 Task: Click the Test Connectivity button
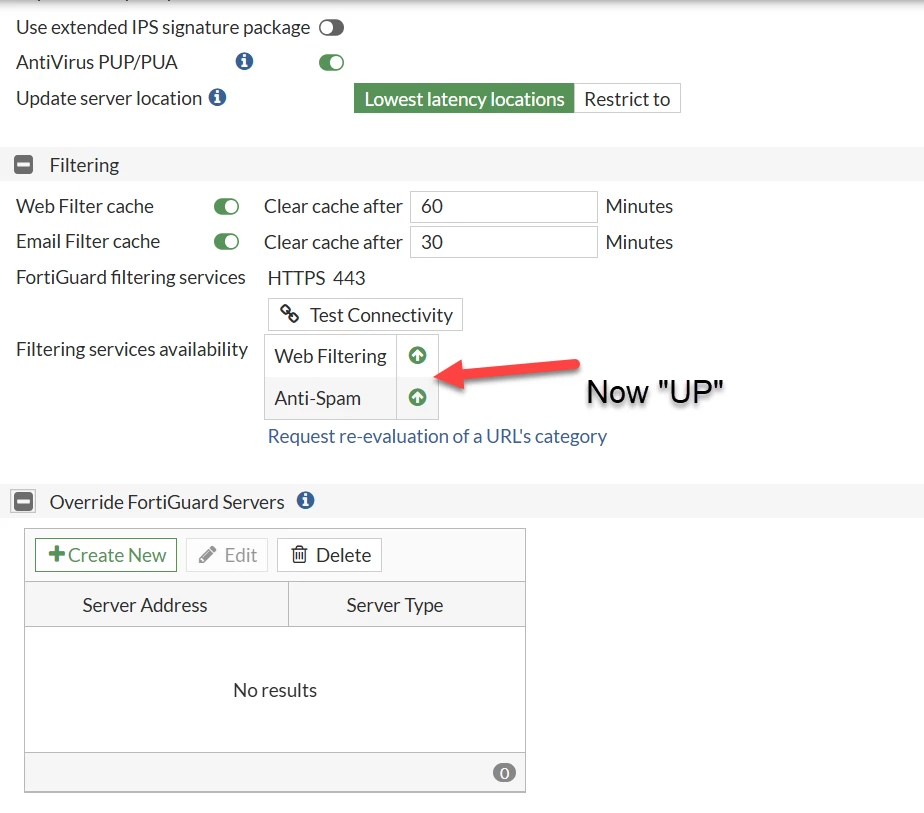click(x=365, y=315)
